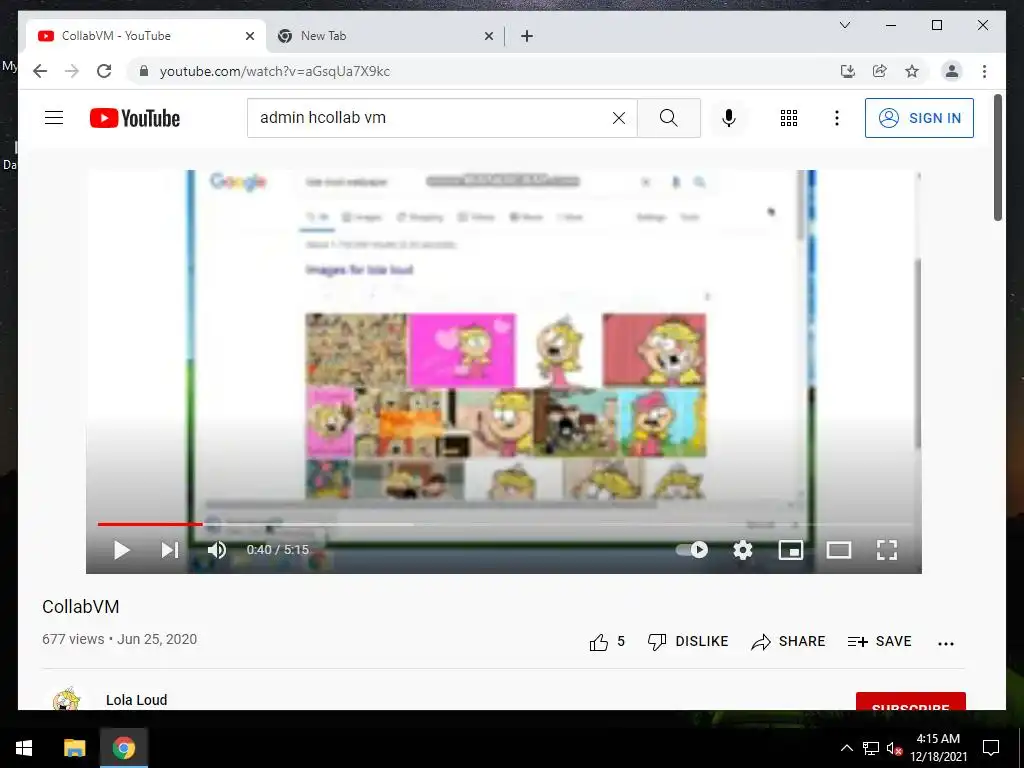Mute the video volume
Image resolution: width=1024 pixels, height=768 pixels.
(x=217, y=550)
